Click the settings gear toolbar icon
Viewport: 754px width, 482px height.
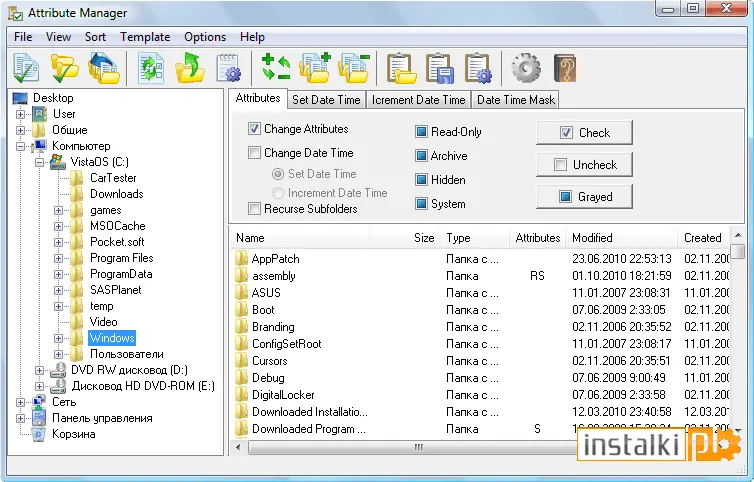(526, 68)
